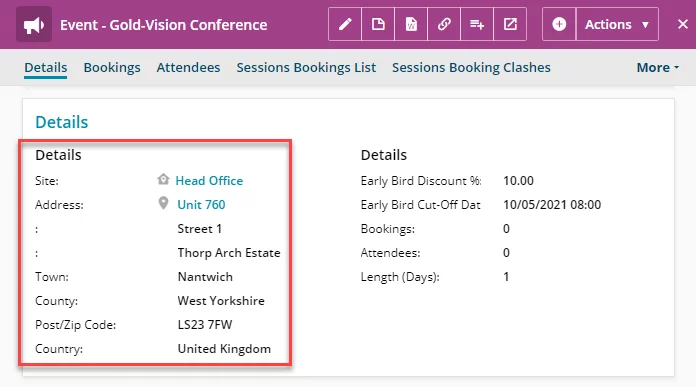Select the Sessions Bookings List tab
The height and width of the screenshot is (387, 696).
point(306,67)
